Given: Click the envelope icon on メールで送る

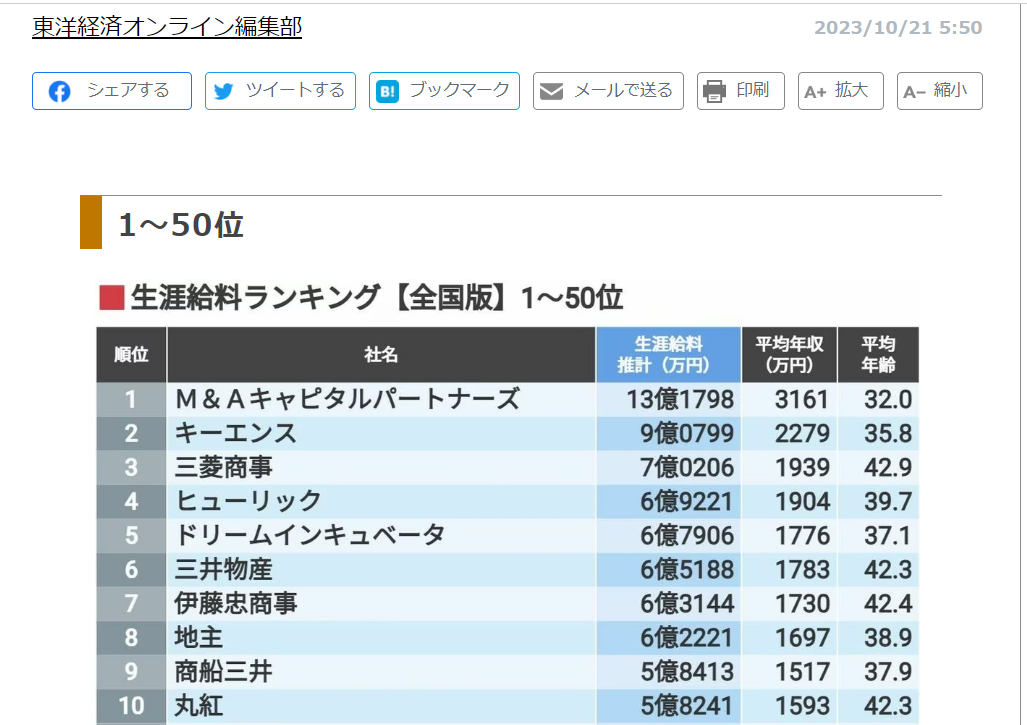Looking at the screenshot, I should 551,91.
